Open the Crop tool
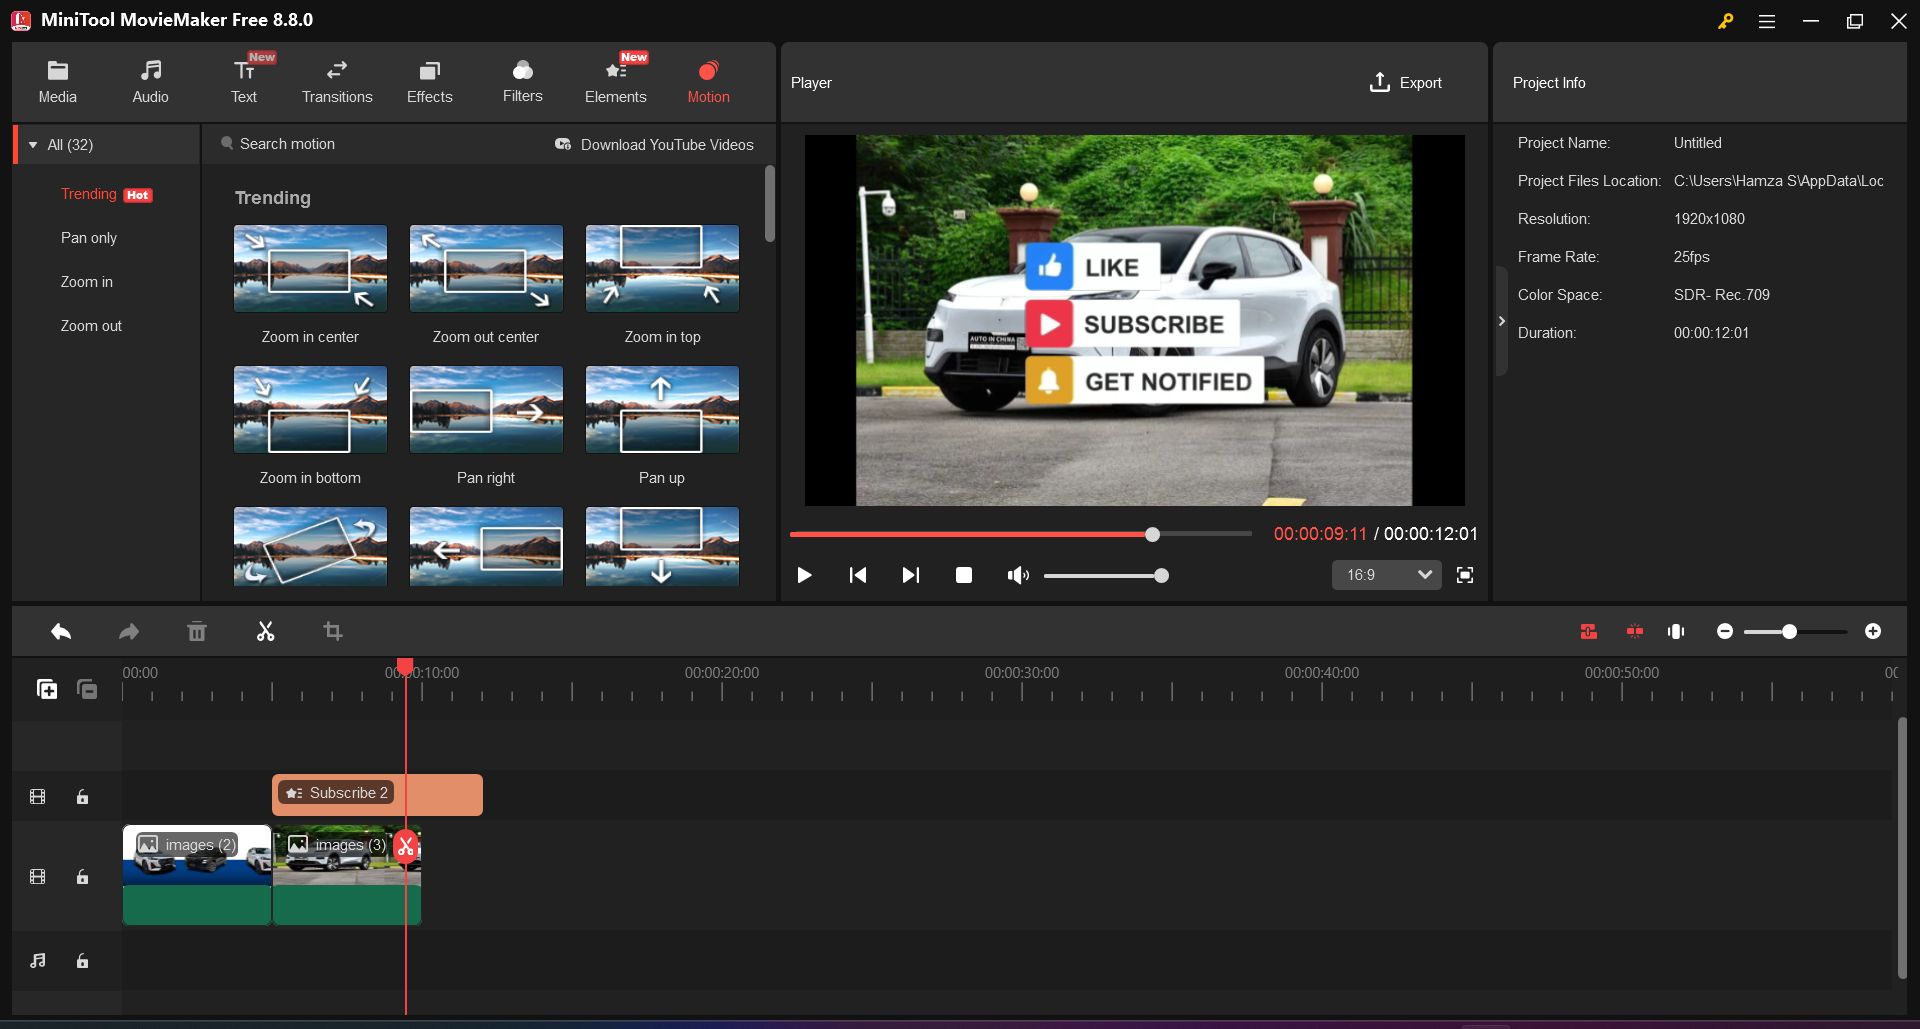1920x1029 pixels. pyautogui.click(x=333, y=631)
